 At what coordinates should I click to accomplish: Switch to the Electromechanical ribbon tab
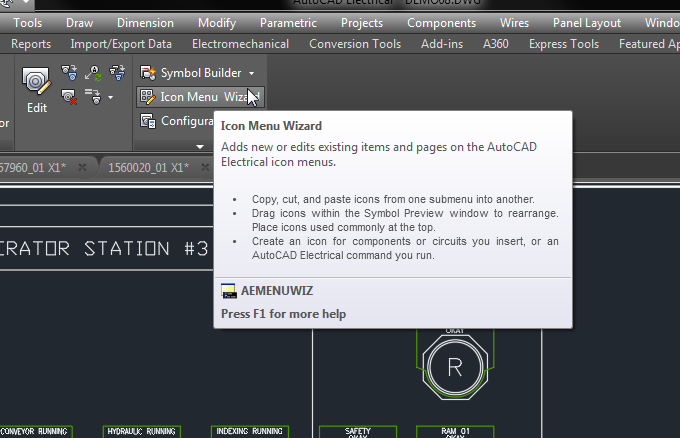240,44
